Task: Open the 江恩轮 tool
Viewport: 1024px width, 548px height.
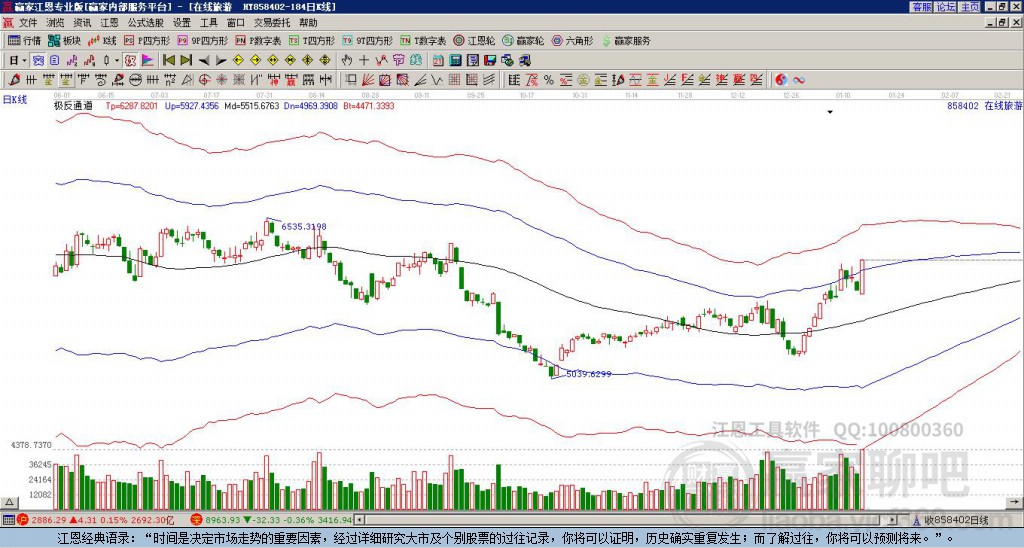Action: click(x=474, y=40)
